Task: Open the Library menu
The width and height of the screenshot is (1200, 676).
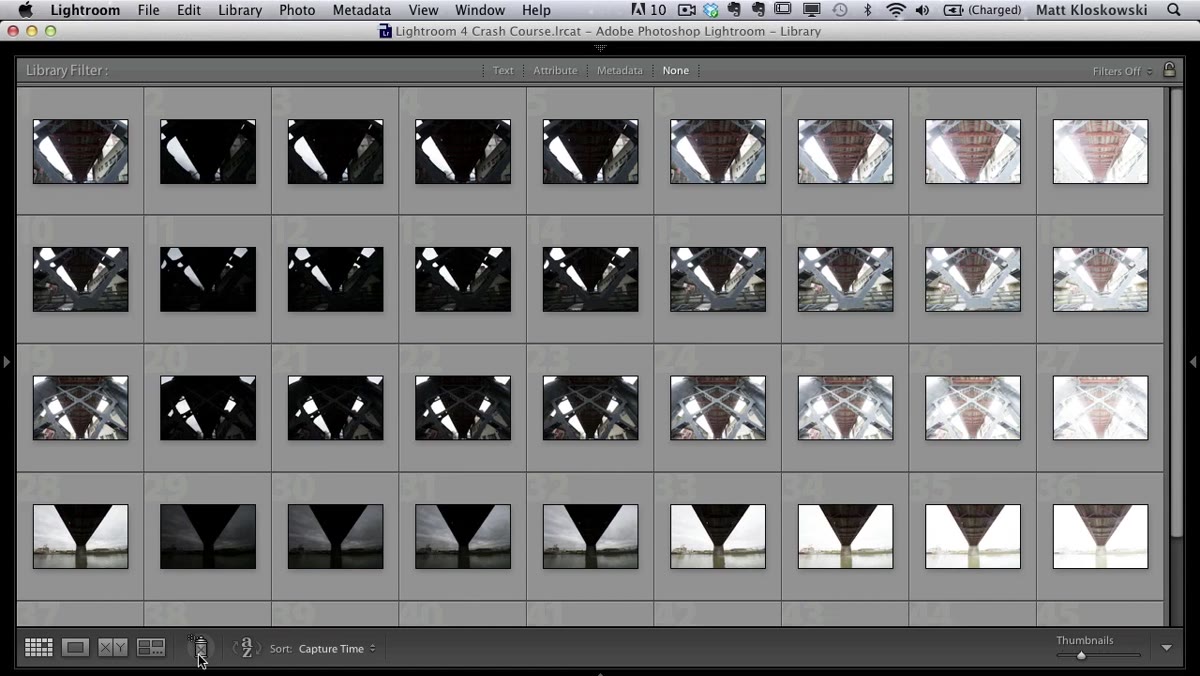Action: pyautogui.click(x=240, y=10)
